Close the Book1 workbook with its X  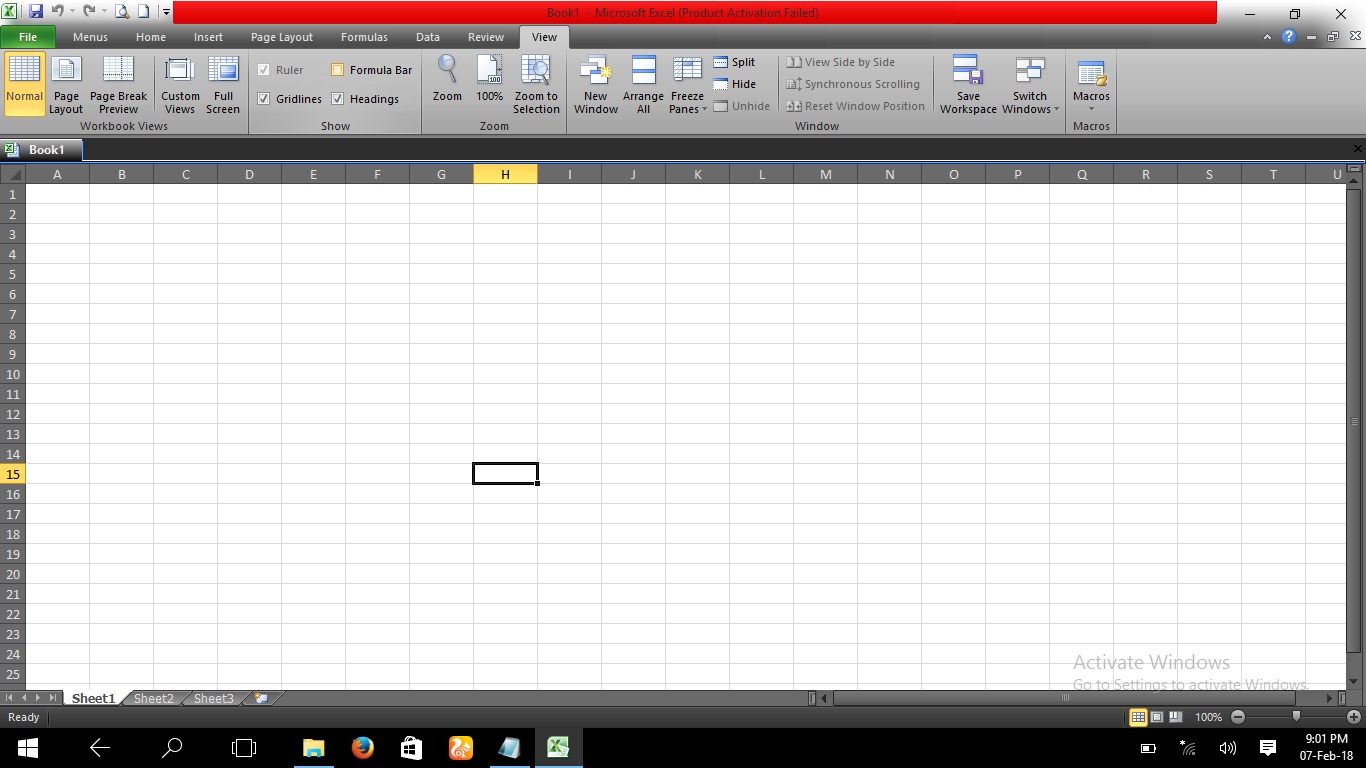(x=1357, y=149)
